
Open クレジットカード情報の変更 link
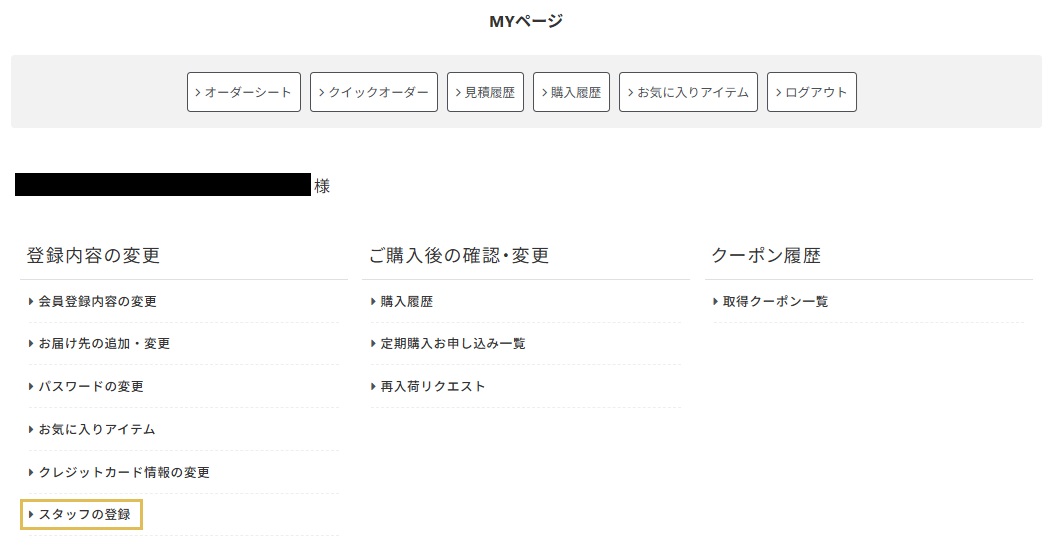[124, 473]
